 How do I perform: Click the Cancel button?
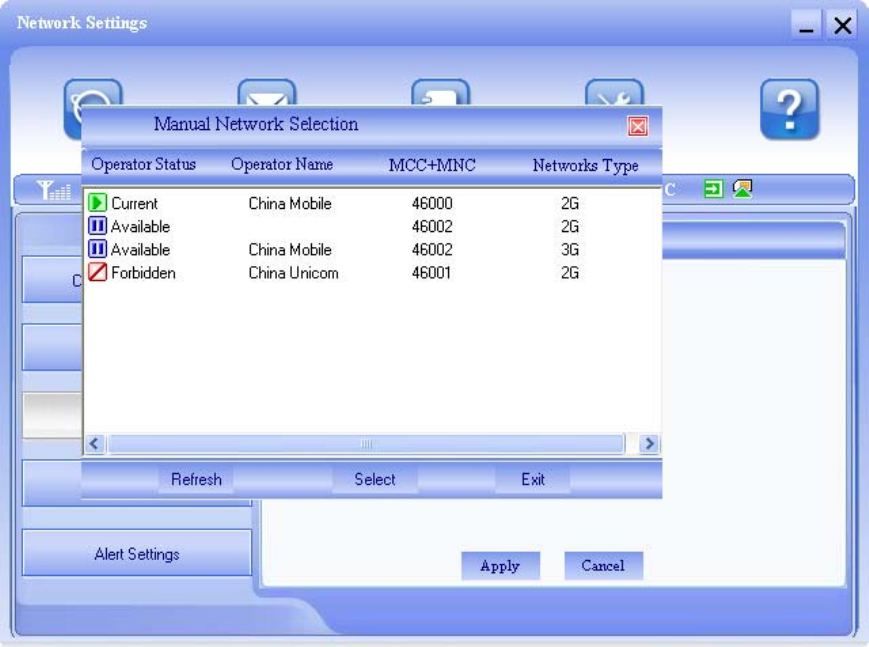[x=603, y=566]
